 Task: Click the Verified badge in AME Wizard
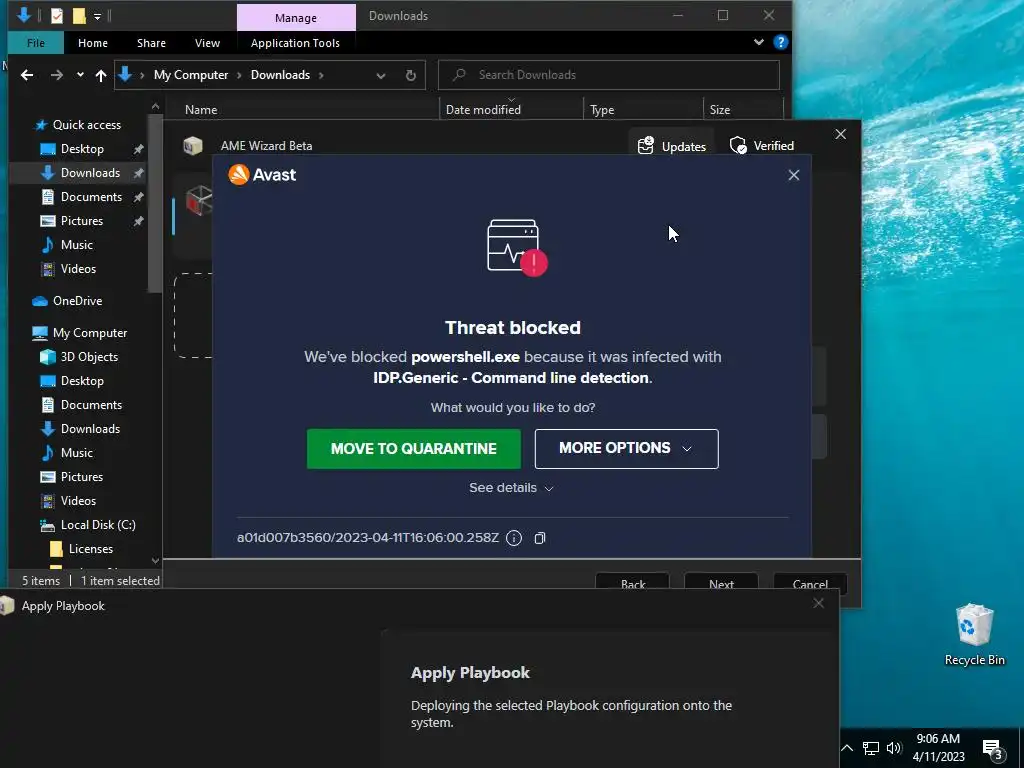pos(762,146)
